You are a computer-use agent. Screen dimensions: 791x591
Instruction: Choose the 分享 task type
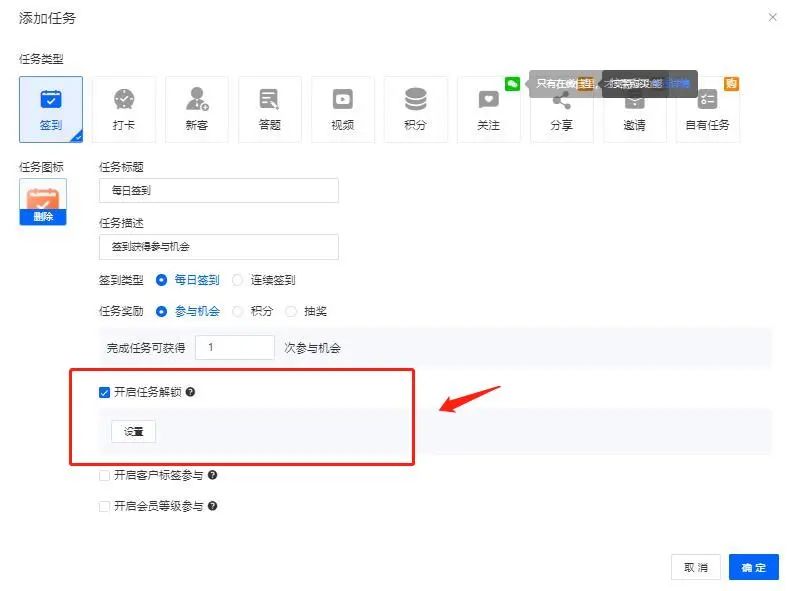[x=561, y=109]
